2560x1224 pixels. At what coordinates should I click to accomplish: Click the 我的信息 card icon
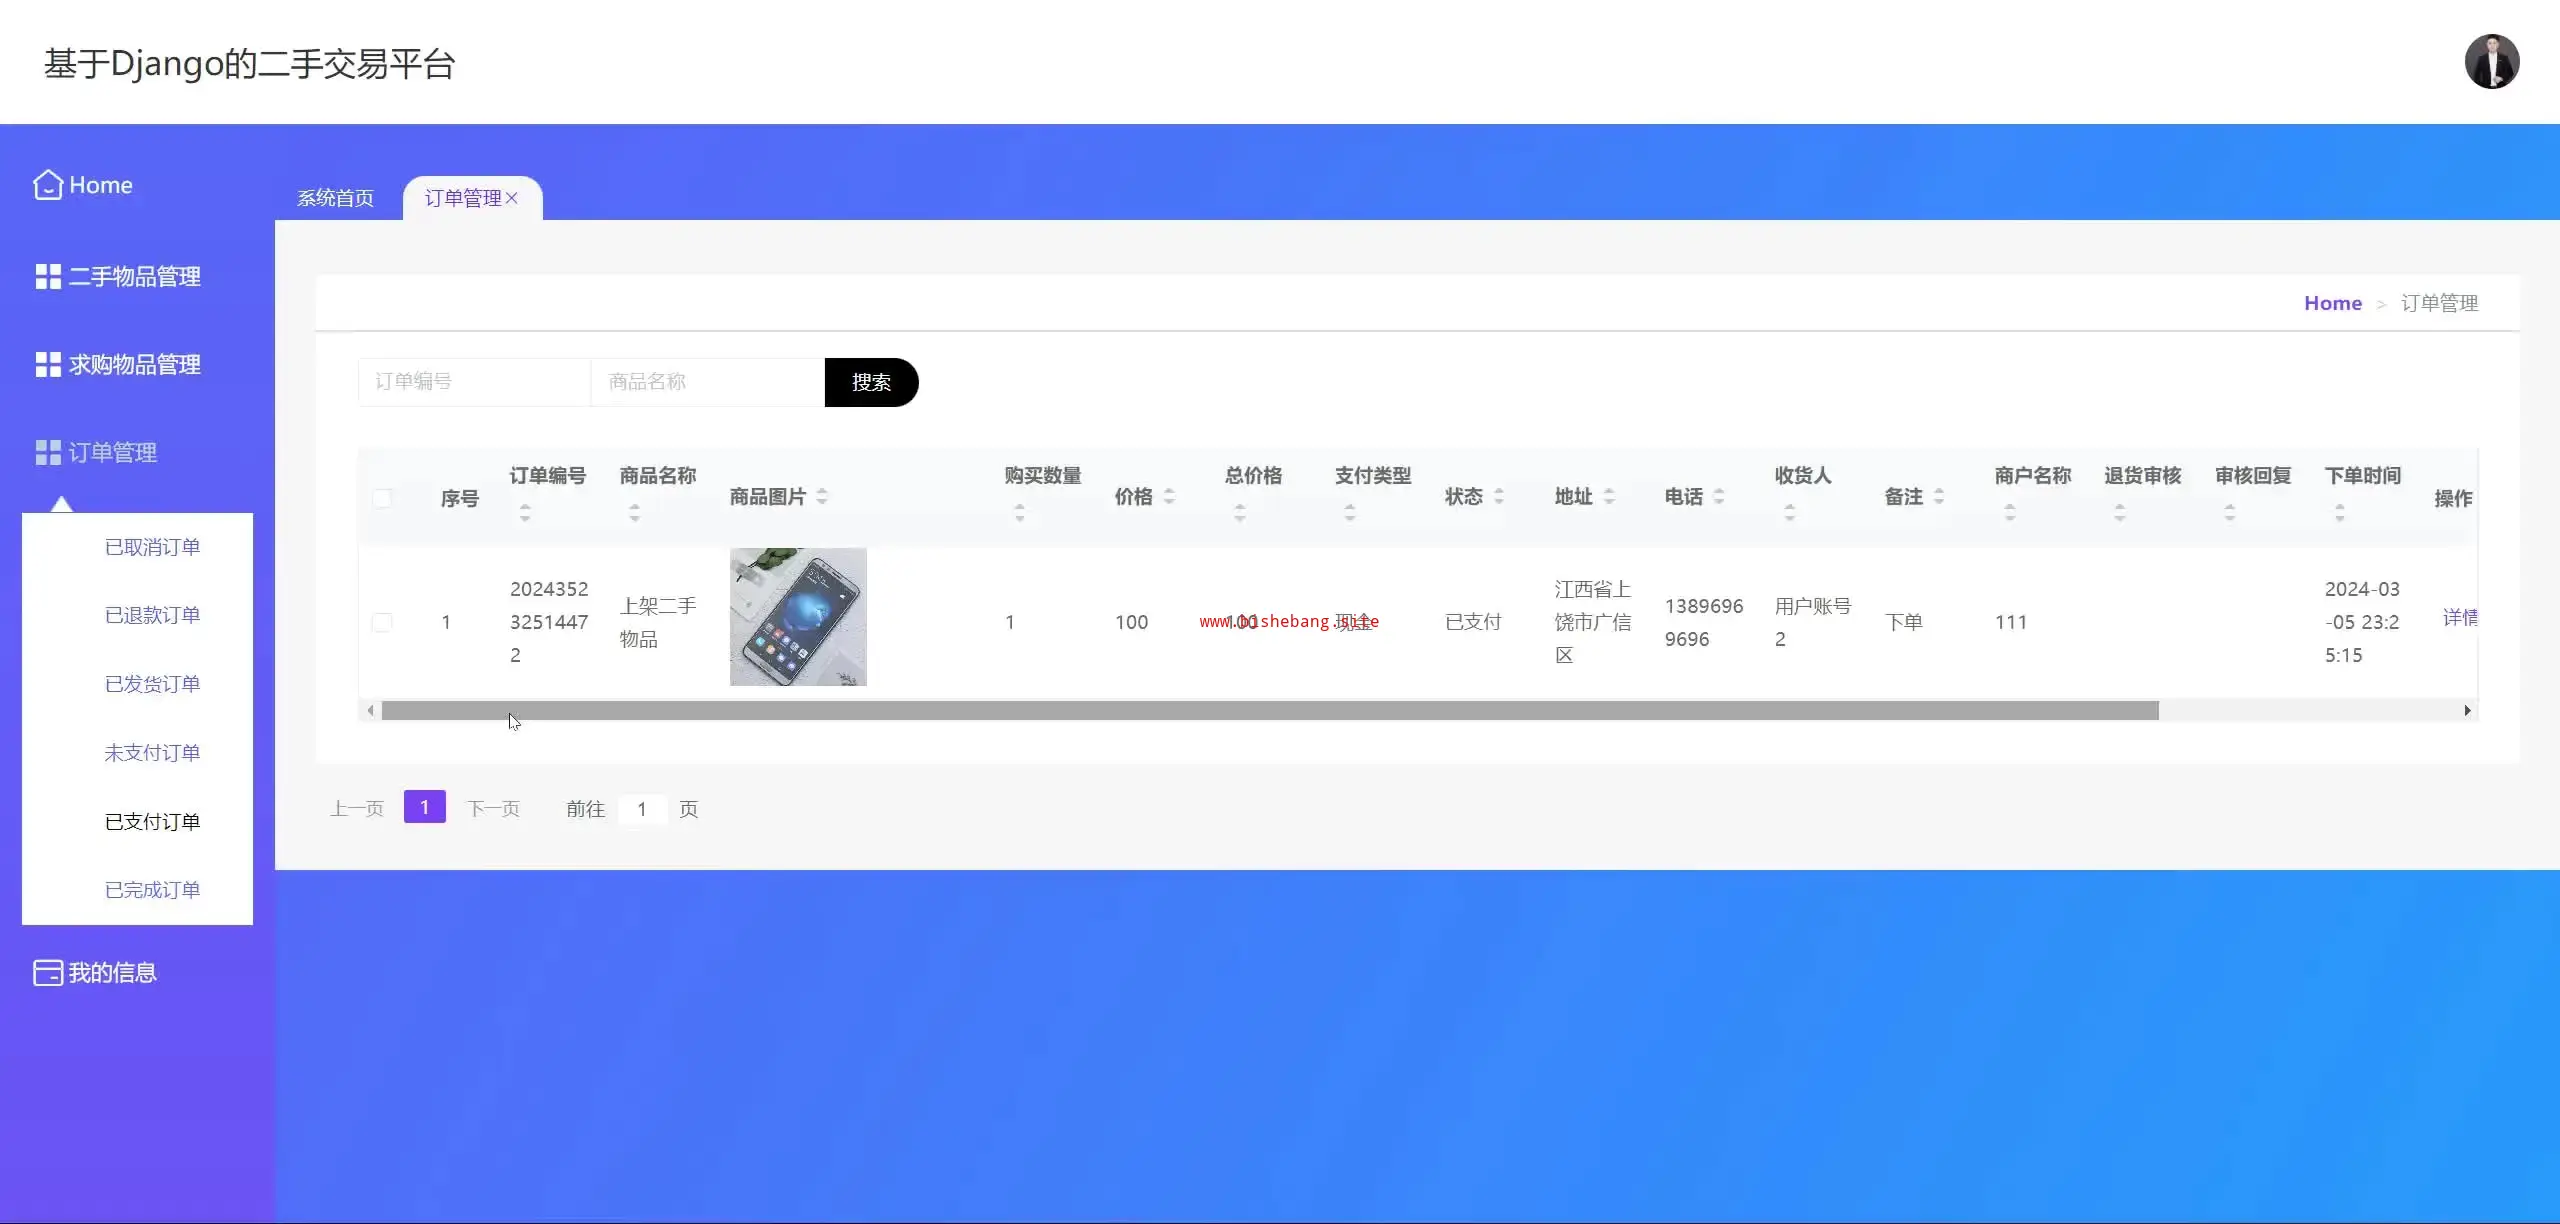(x=48, y=973)
